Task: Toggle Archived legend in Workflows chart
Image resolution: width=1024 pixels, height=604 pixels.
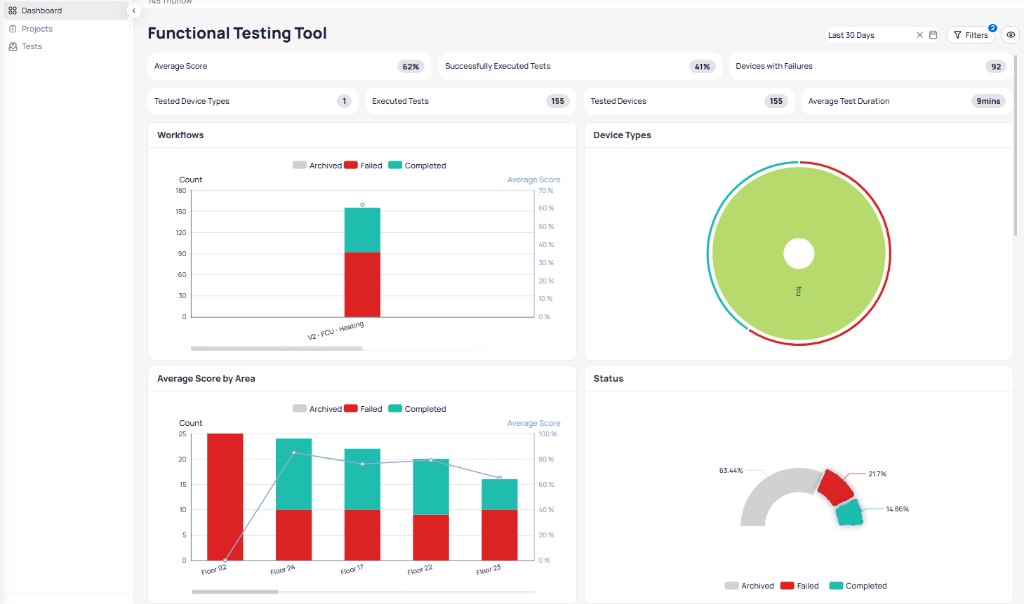Action: (x=317, y=166)
